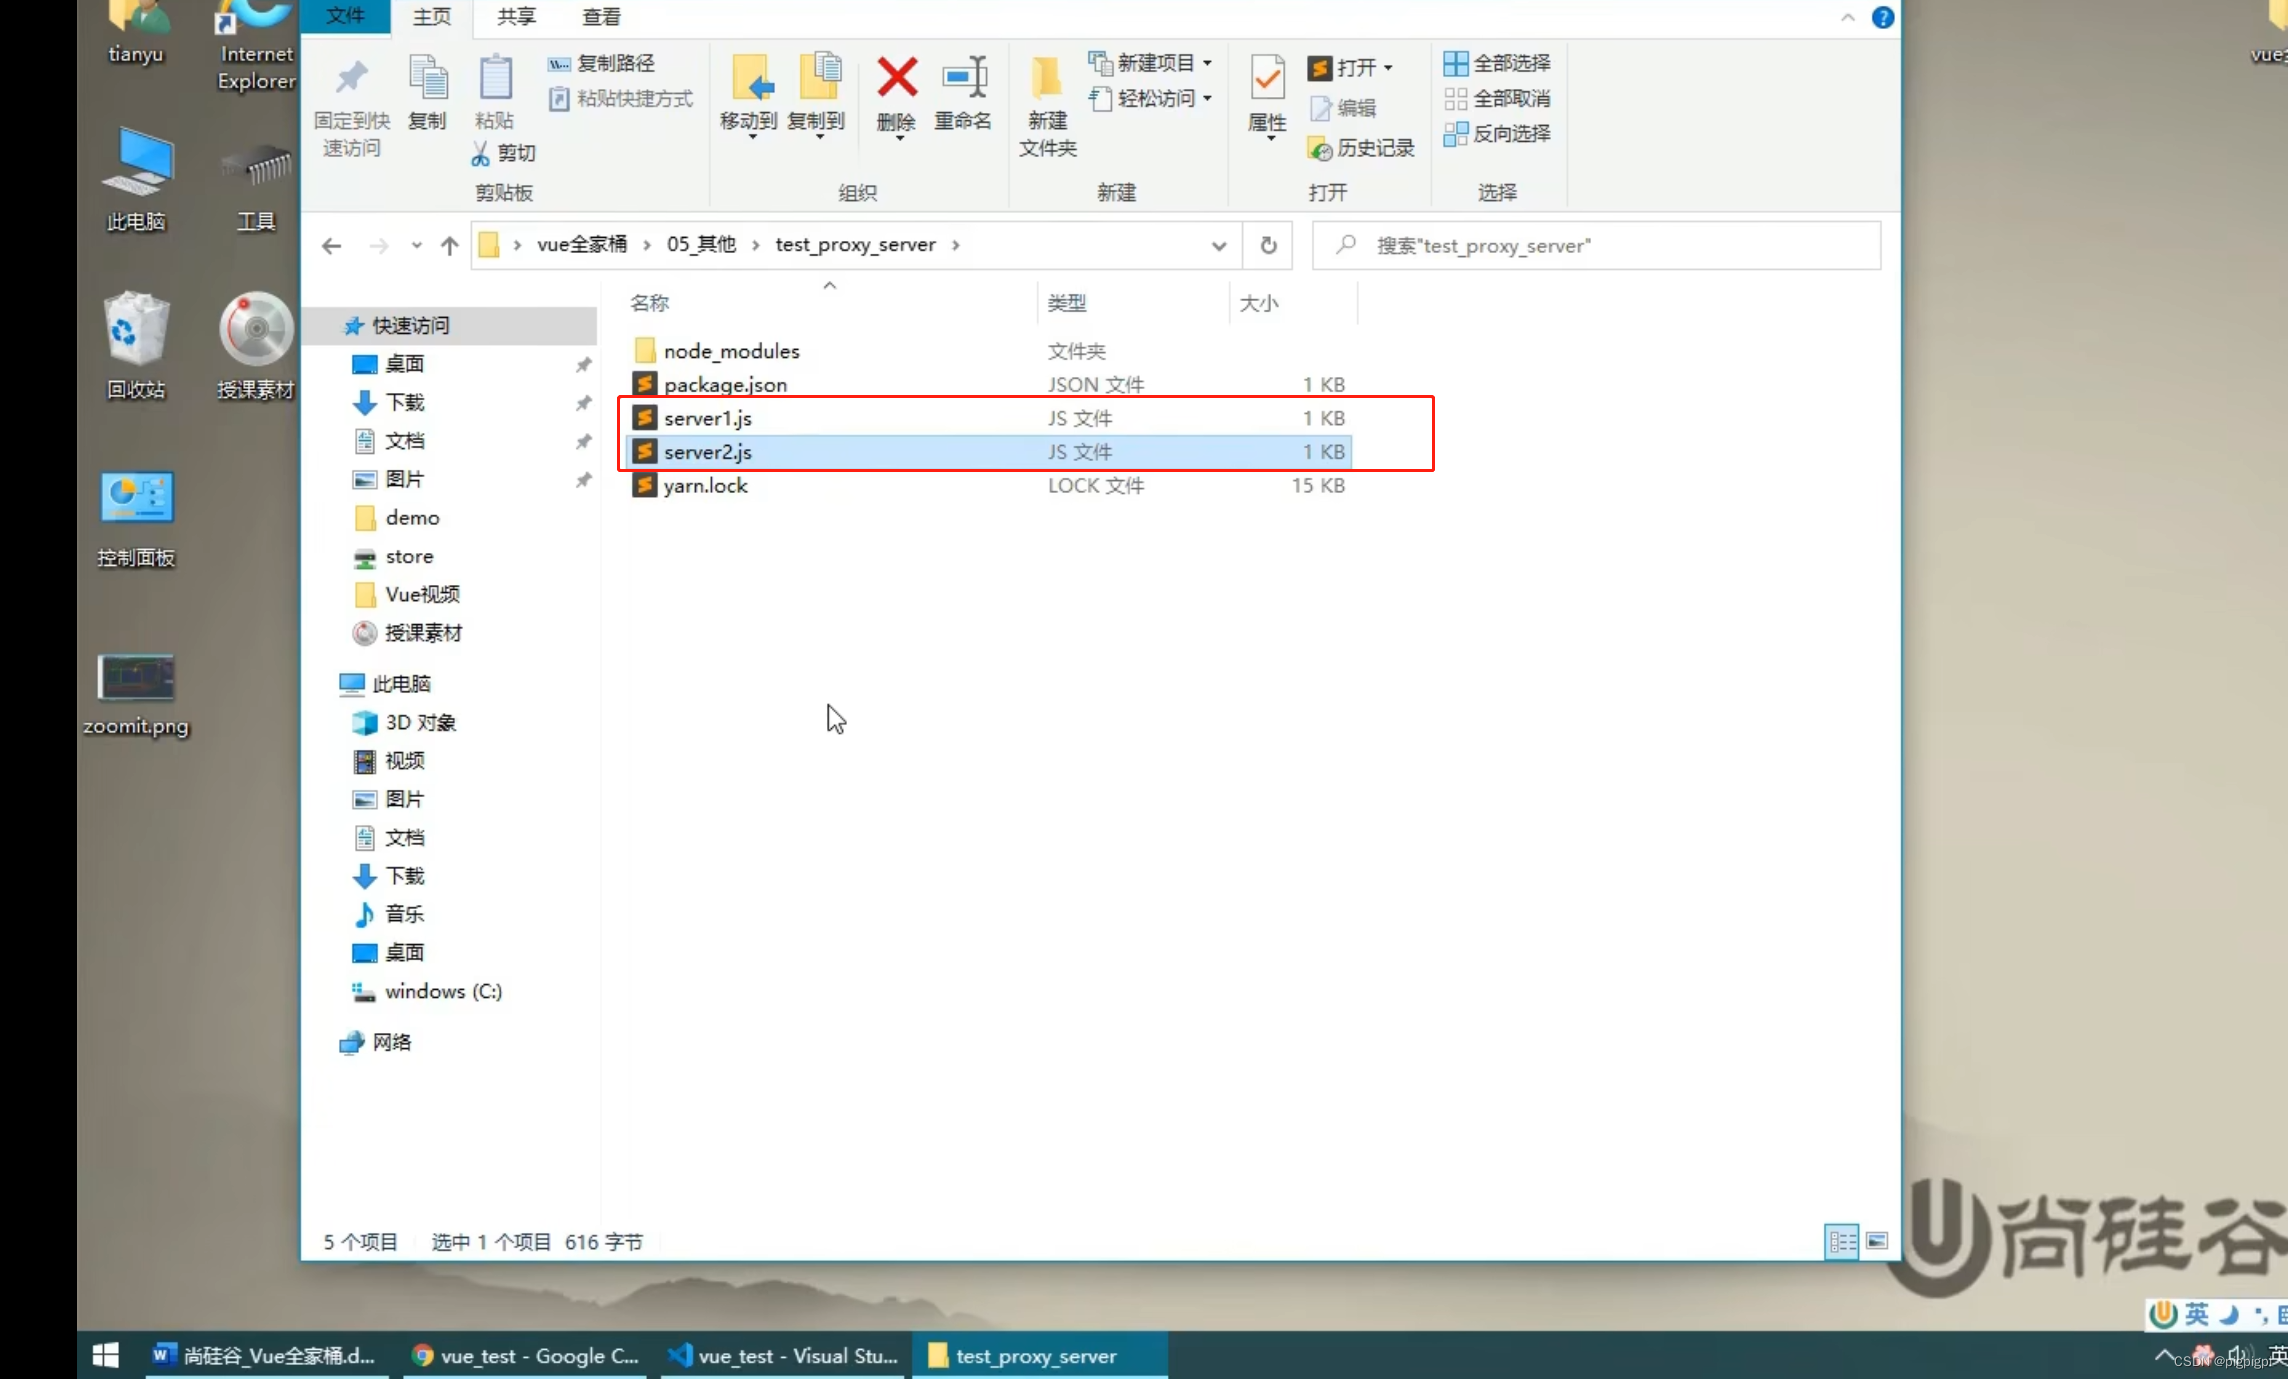Open Network in navigation pane
The height and width of the screenshot is (1379, 2288).
[x=391, y=1042]
